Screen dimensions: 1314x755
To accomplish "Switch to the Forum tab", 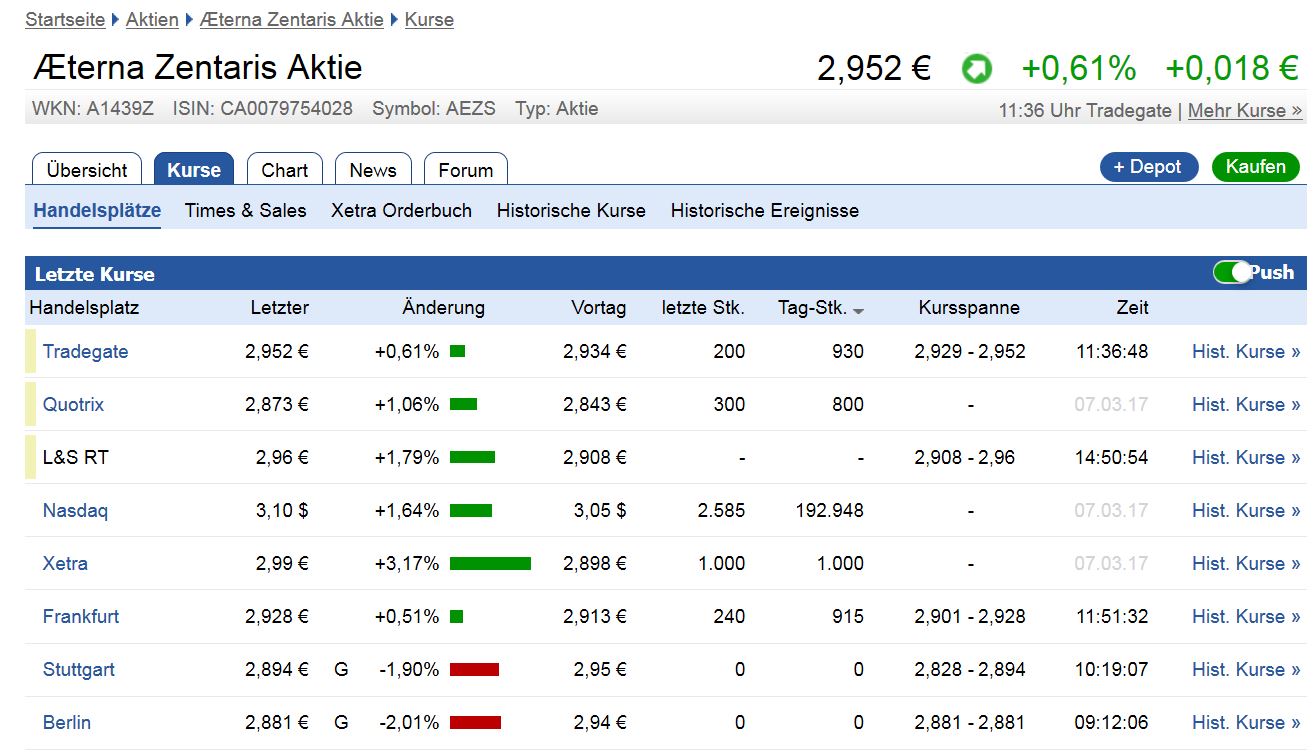I will 466,169.
